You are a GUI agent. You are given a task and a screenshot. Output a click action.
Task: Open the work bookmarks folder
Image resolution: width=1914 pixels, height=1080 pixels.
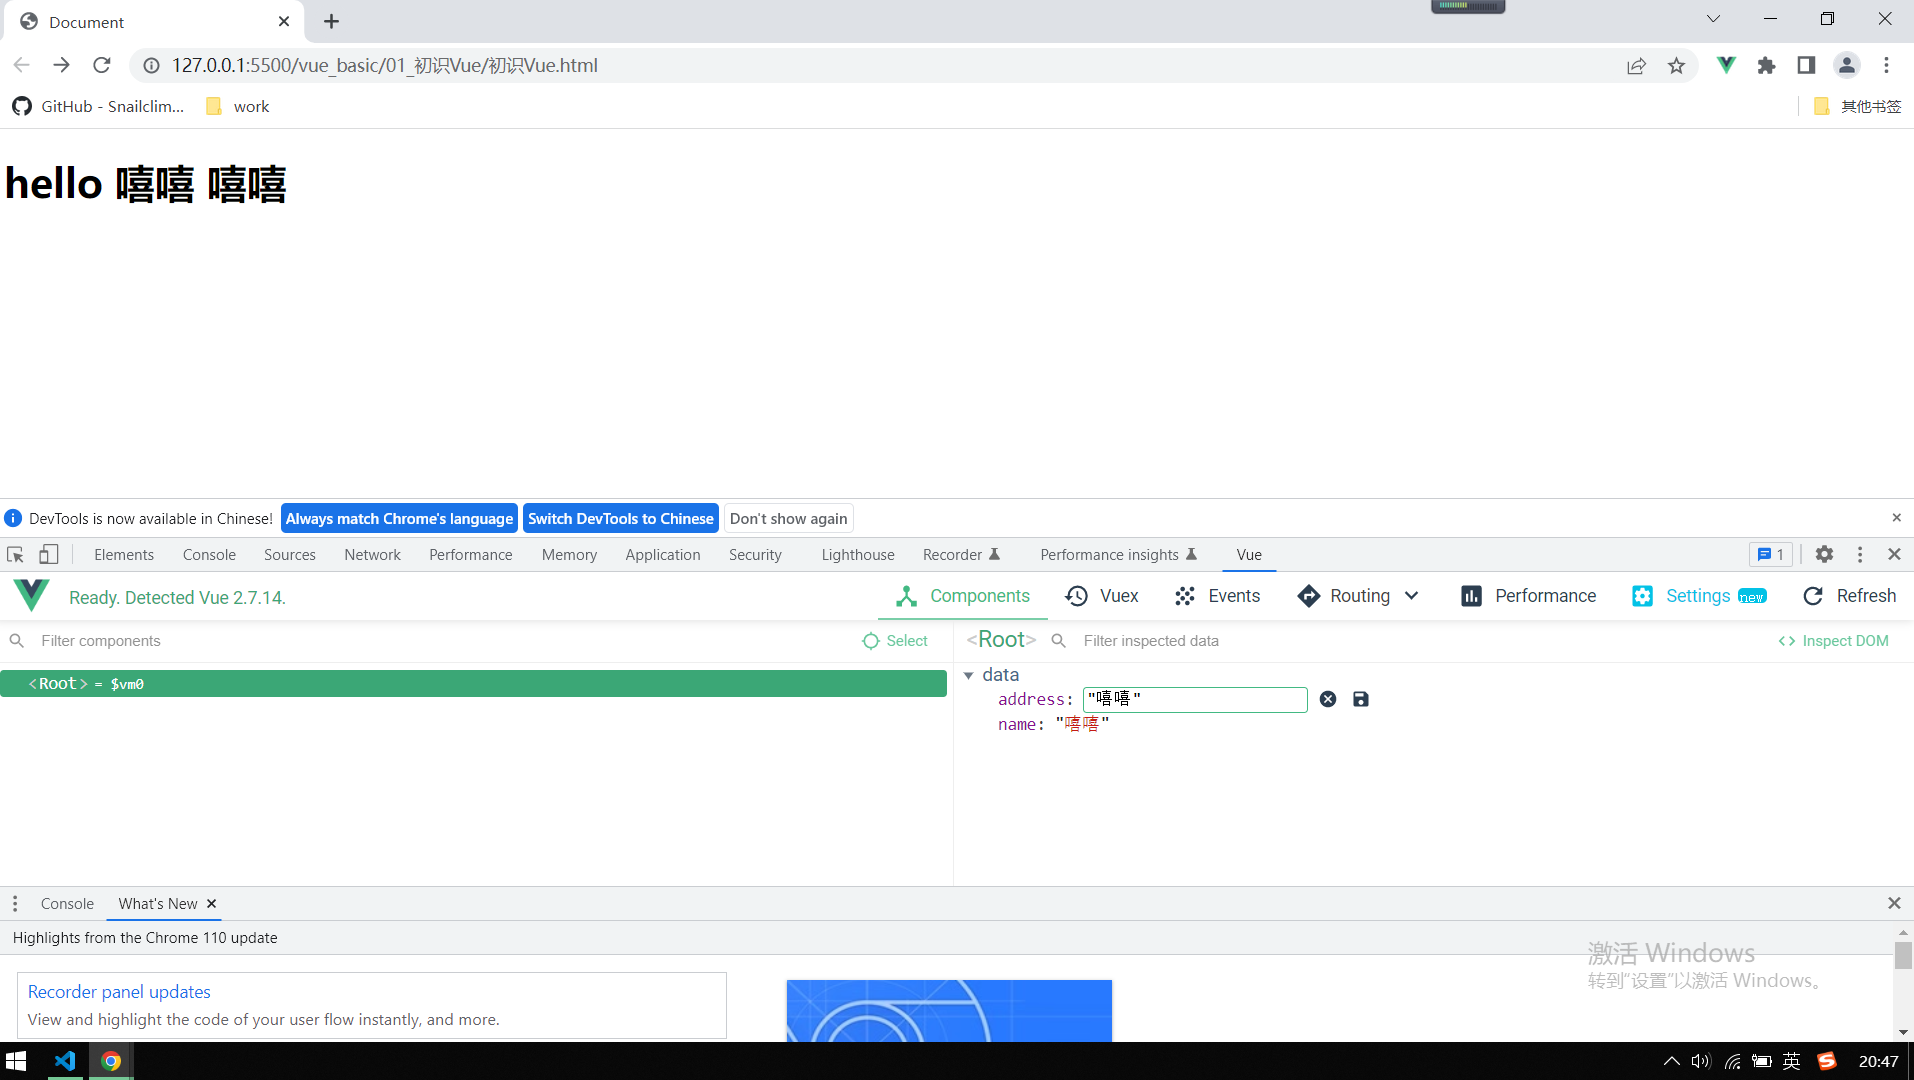coord(237,106)
